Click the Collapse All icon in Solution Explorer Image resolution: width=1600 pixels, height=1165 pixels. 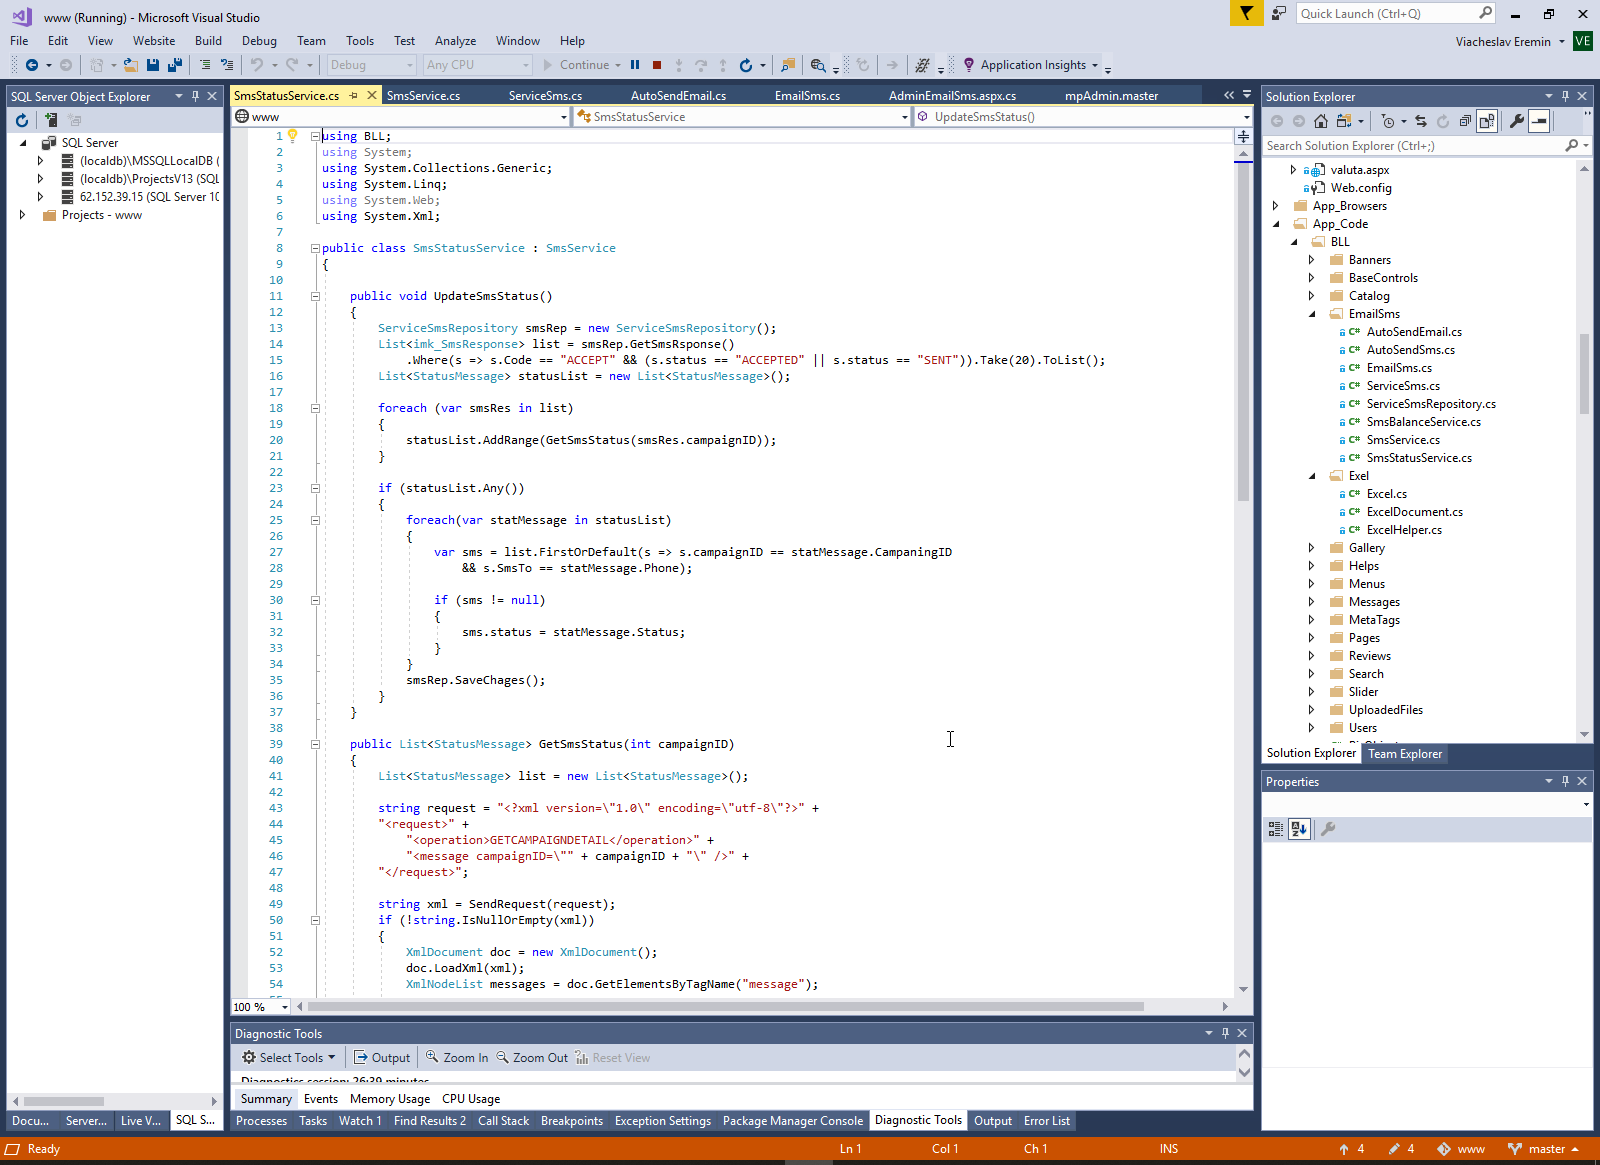pyautogui.click(x=1465, y=121)
